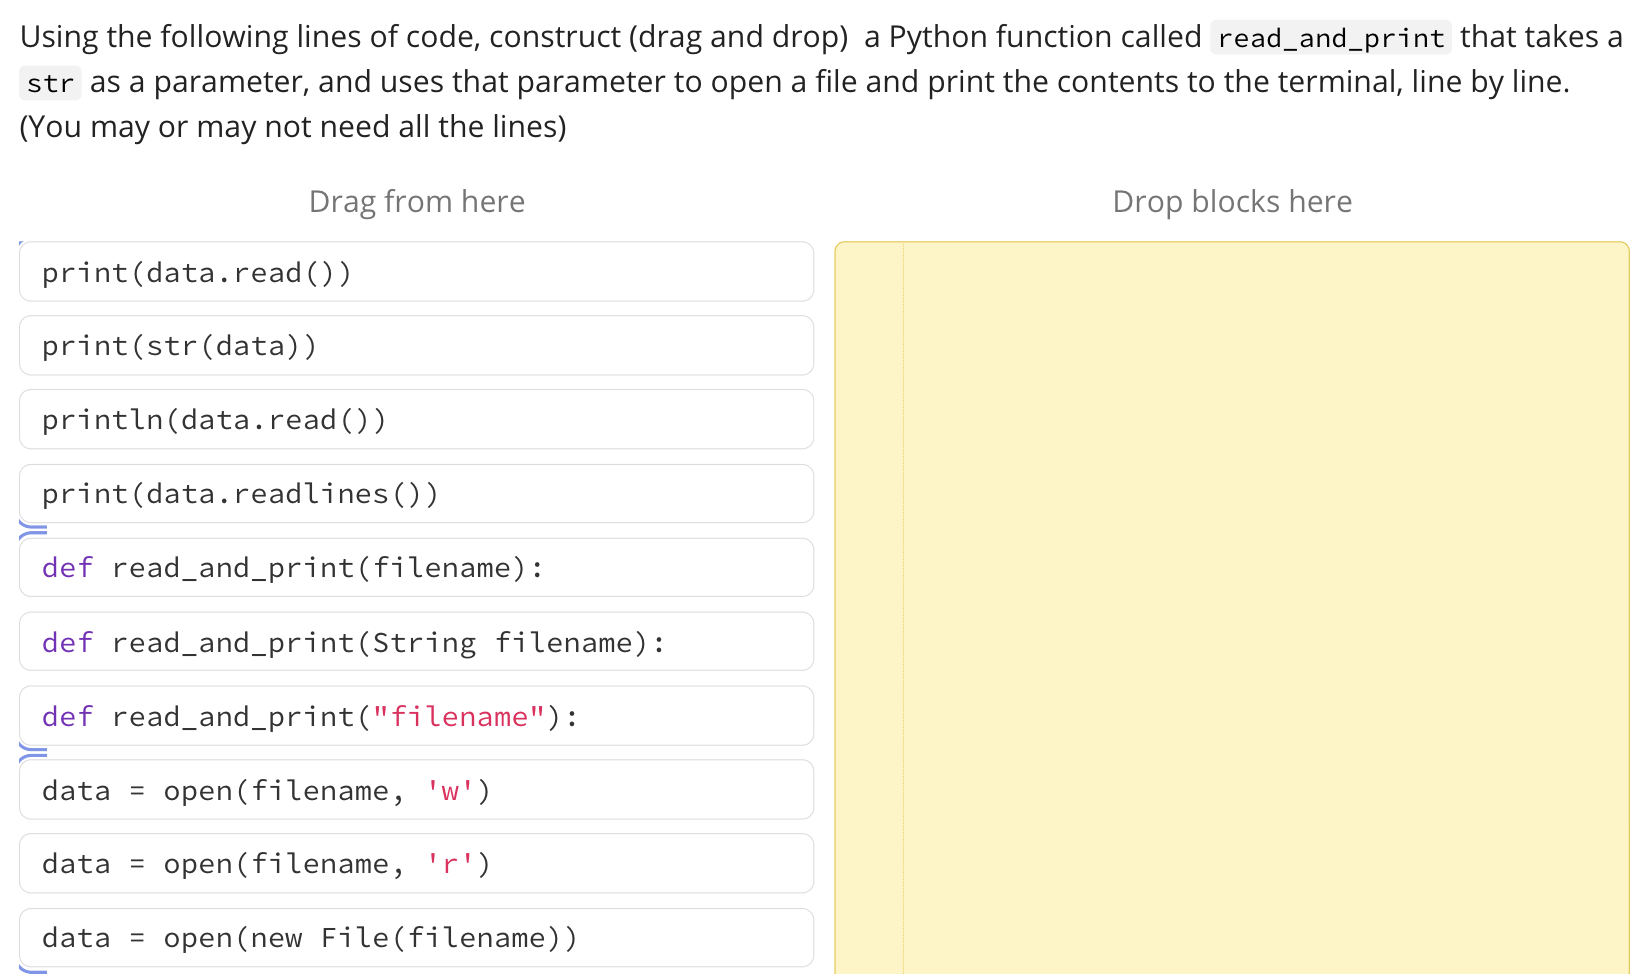Click the indentation guide line in drop area

pos(904,600)
